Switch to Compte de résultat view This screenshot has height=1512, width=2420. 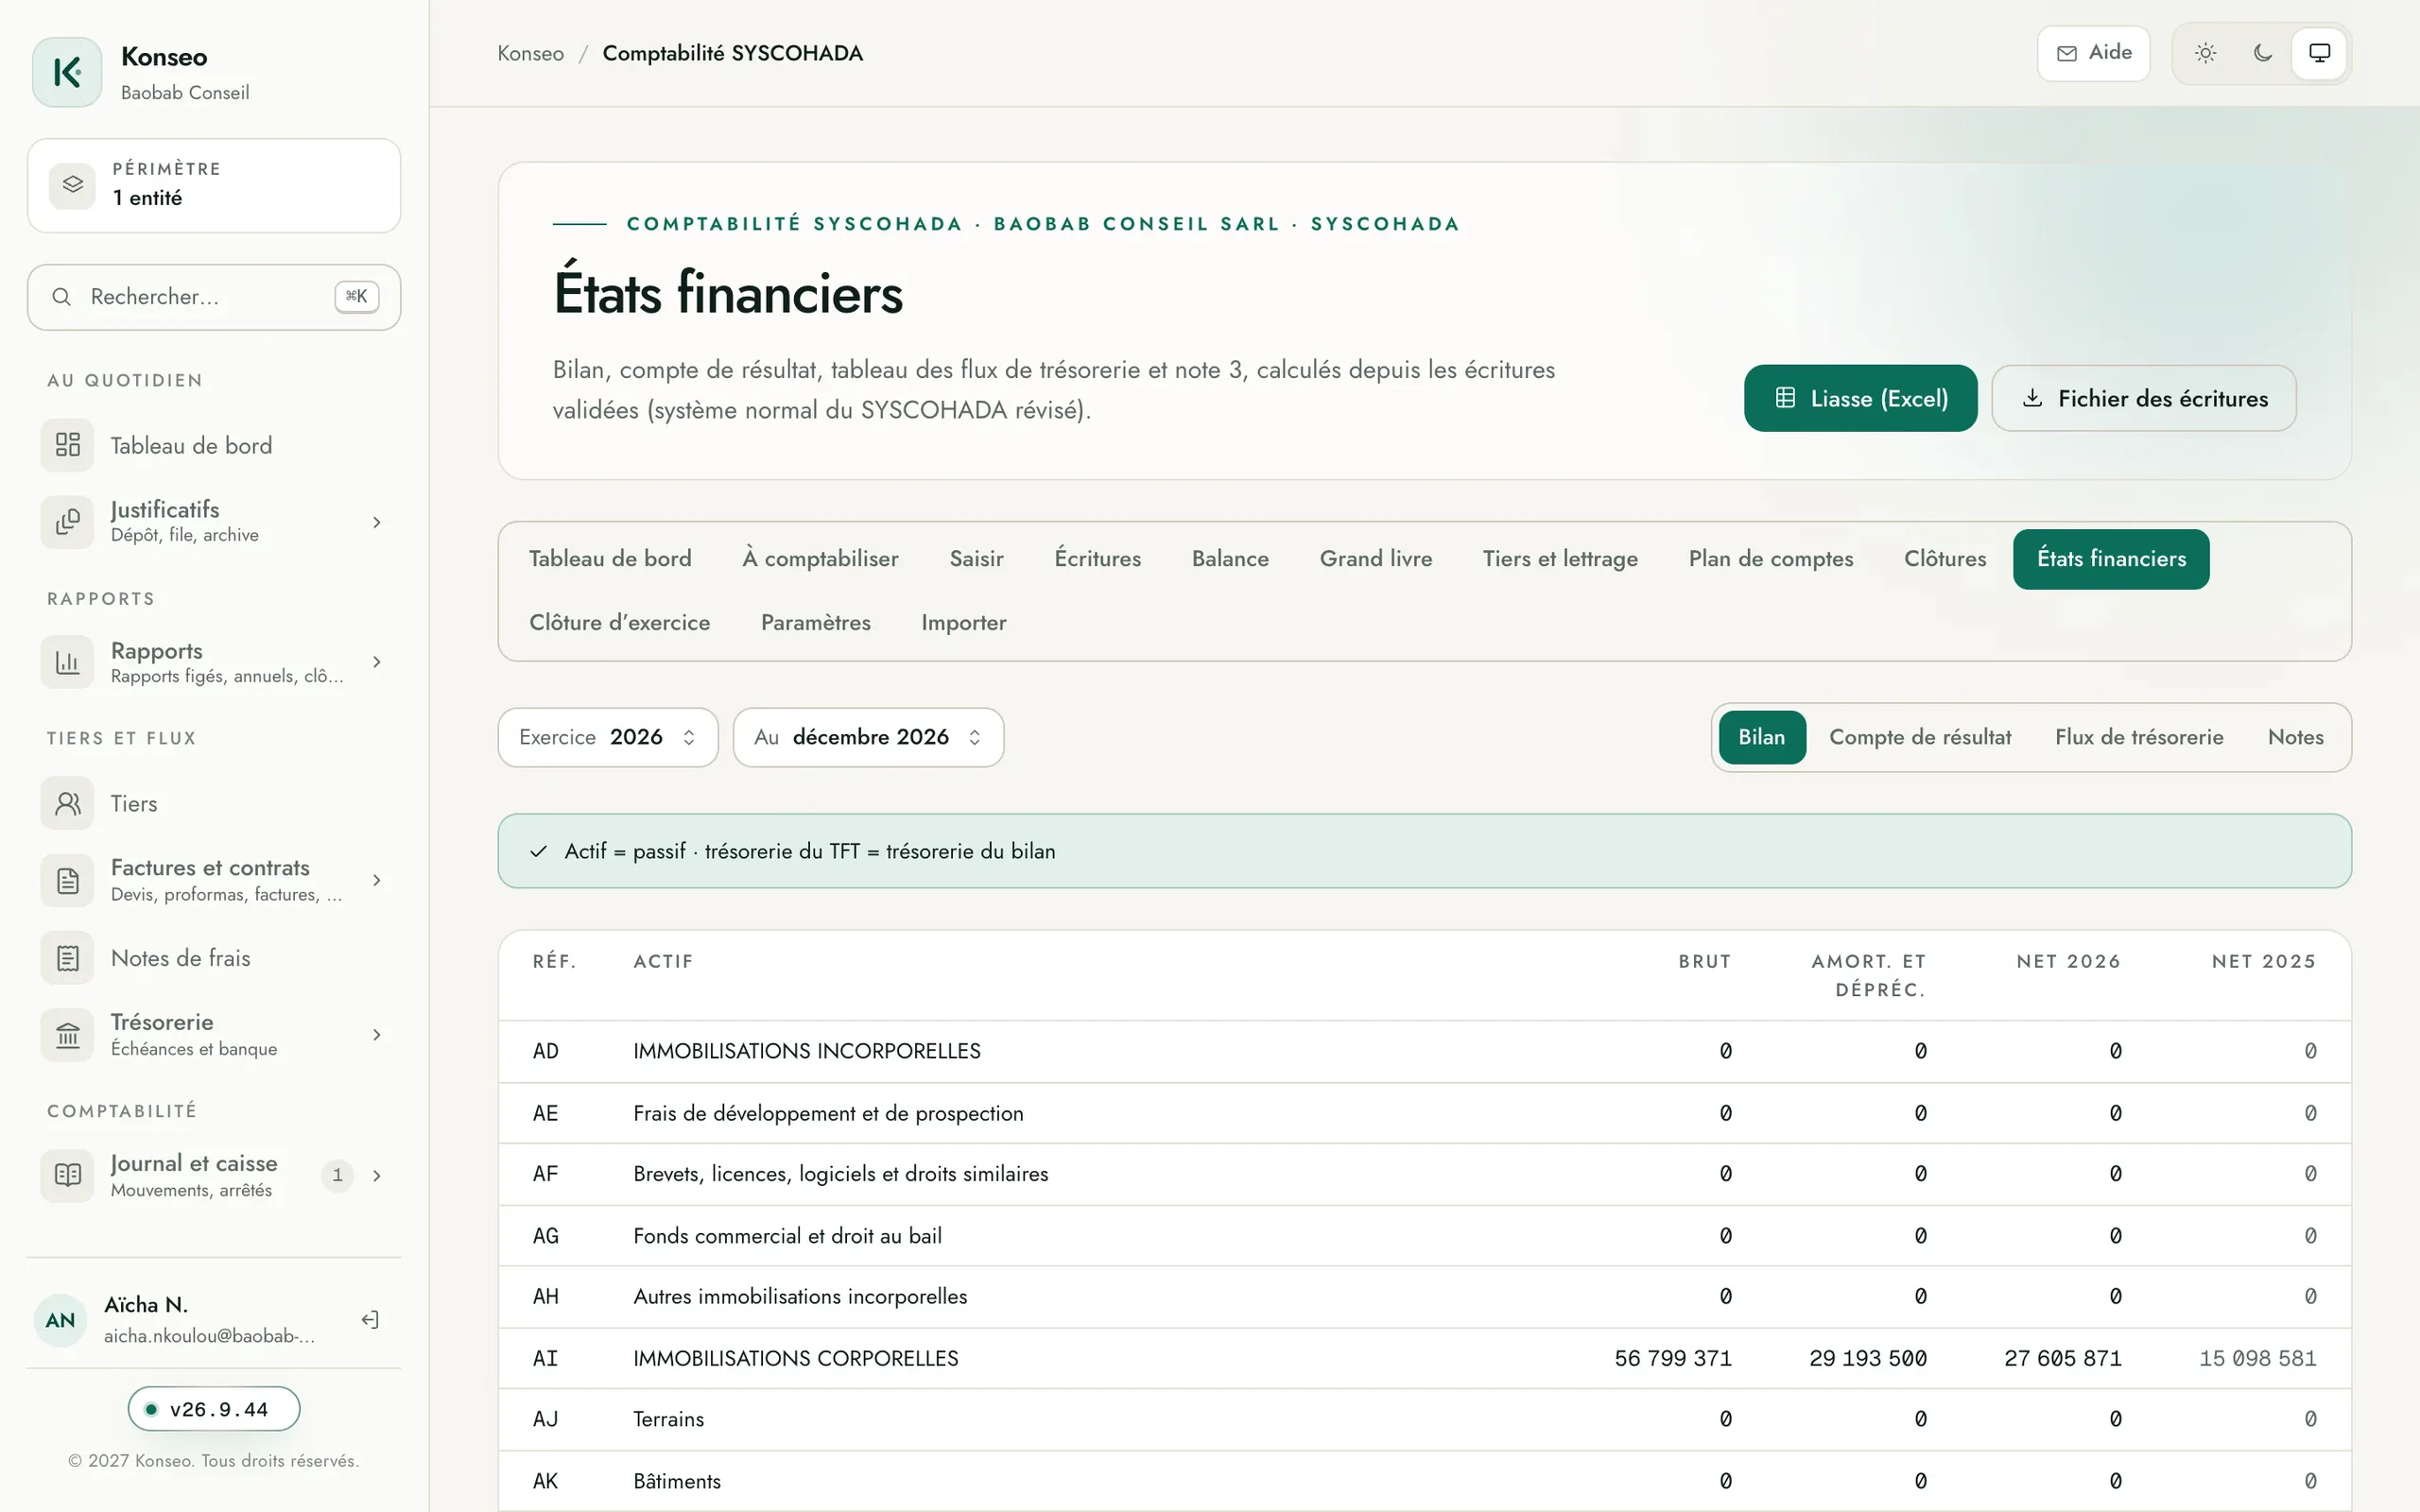(x=1920, y=738)
